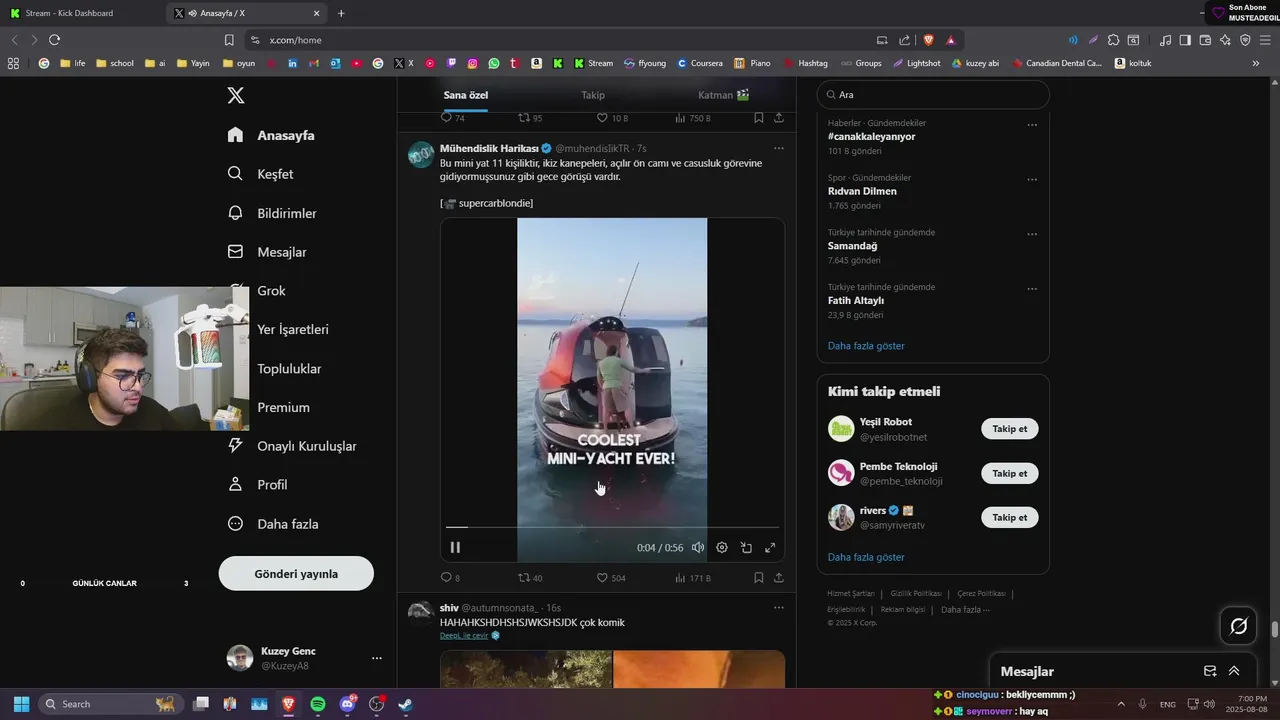Click the Gönderi yayınla button
This screenshot has height=720, width=1280.
pyautogui.click(x=296, y=574)
